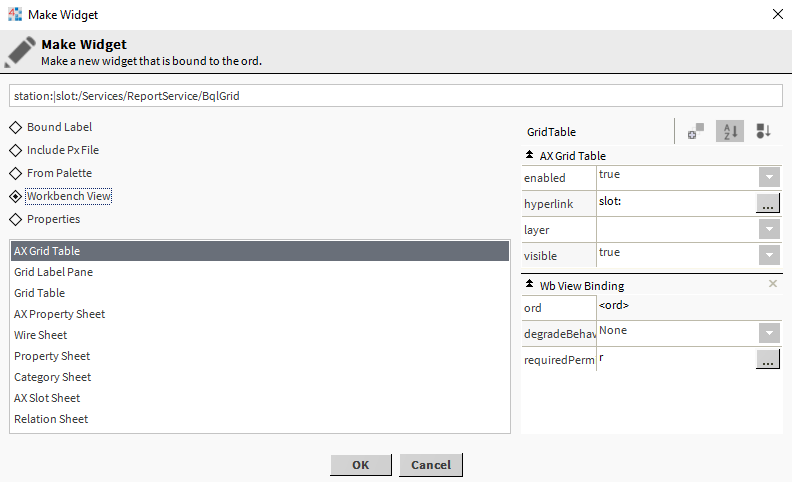The height and width of the screenshot is (482, 792).
Task: Open hyperlink ellipsis editor button
Action: coord(767,203)
